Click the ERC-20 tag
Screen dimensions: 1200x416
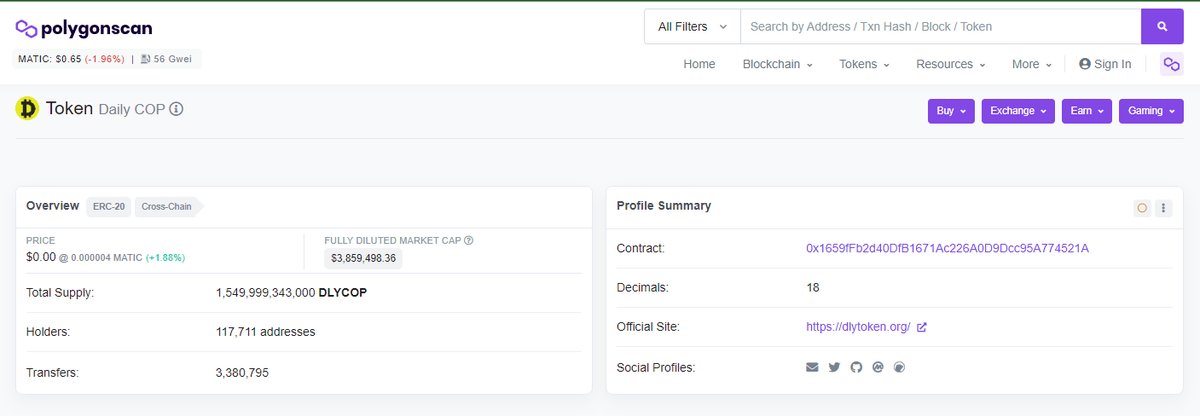[x=108, y=206]
